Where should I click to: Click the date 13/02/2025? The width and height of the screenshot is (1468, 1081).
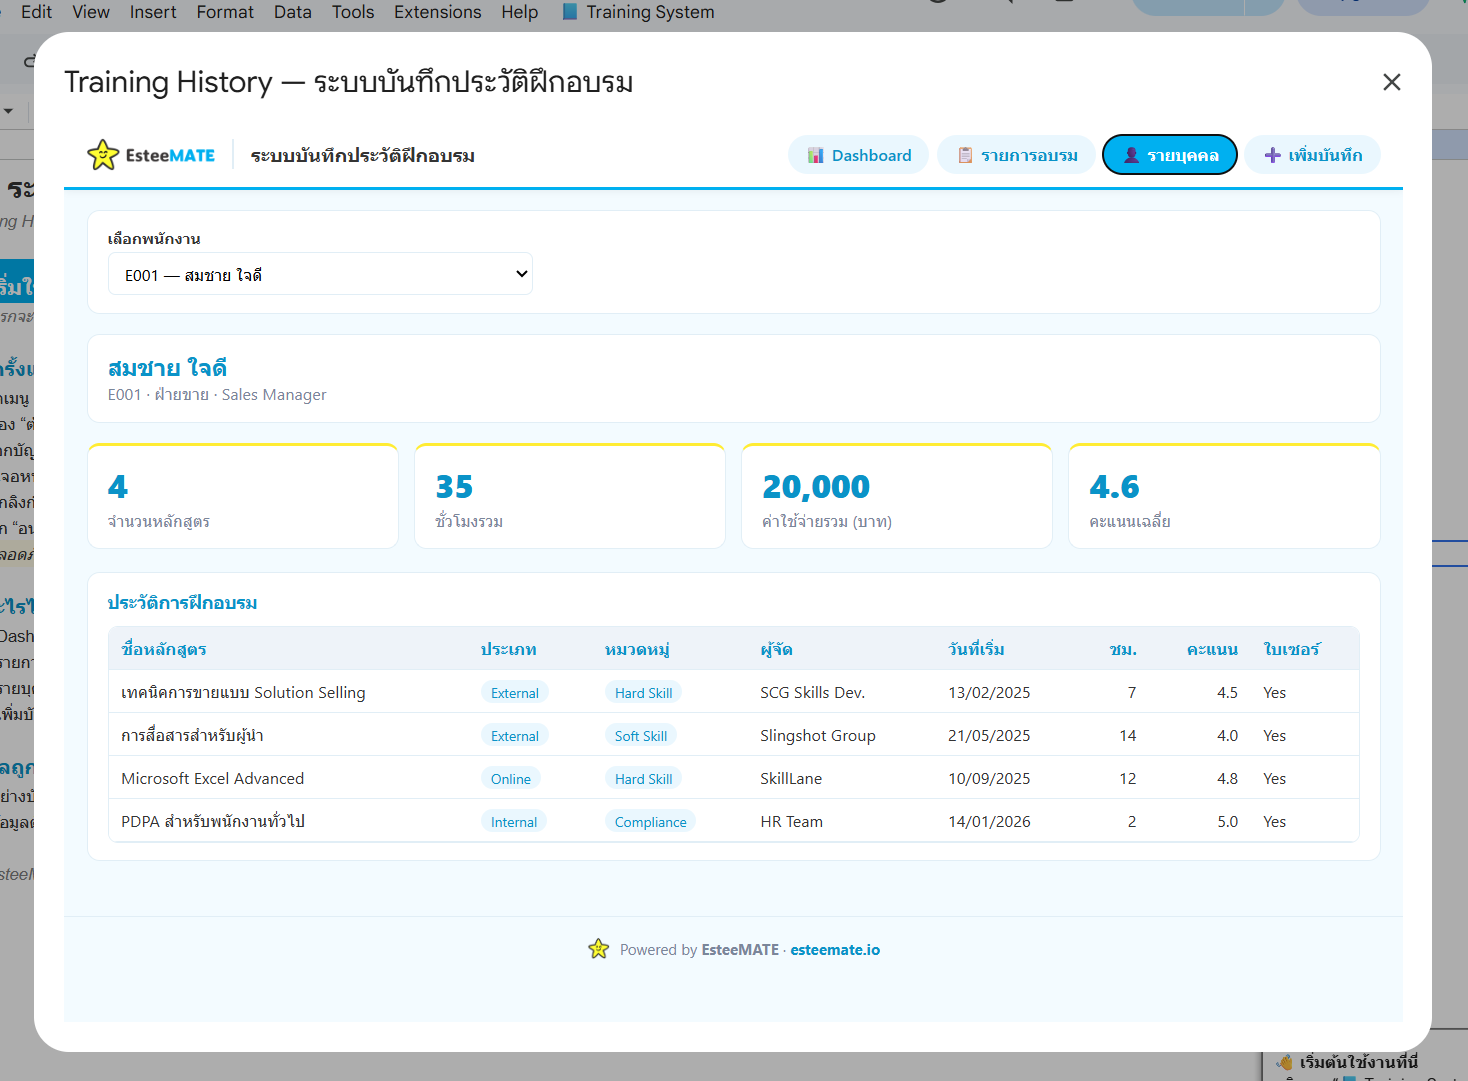pos(989,692)
